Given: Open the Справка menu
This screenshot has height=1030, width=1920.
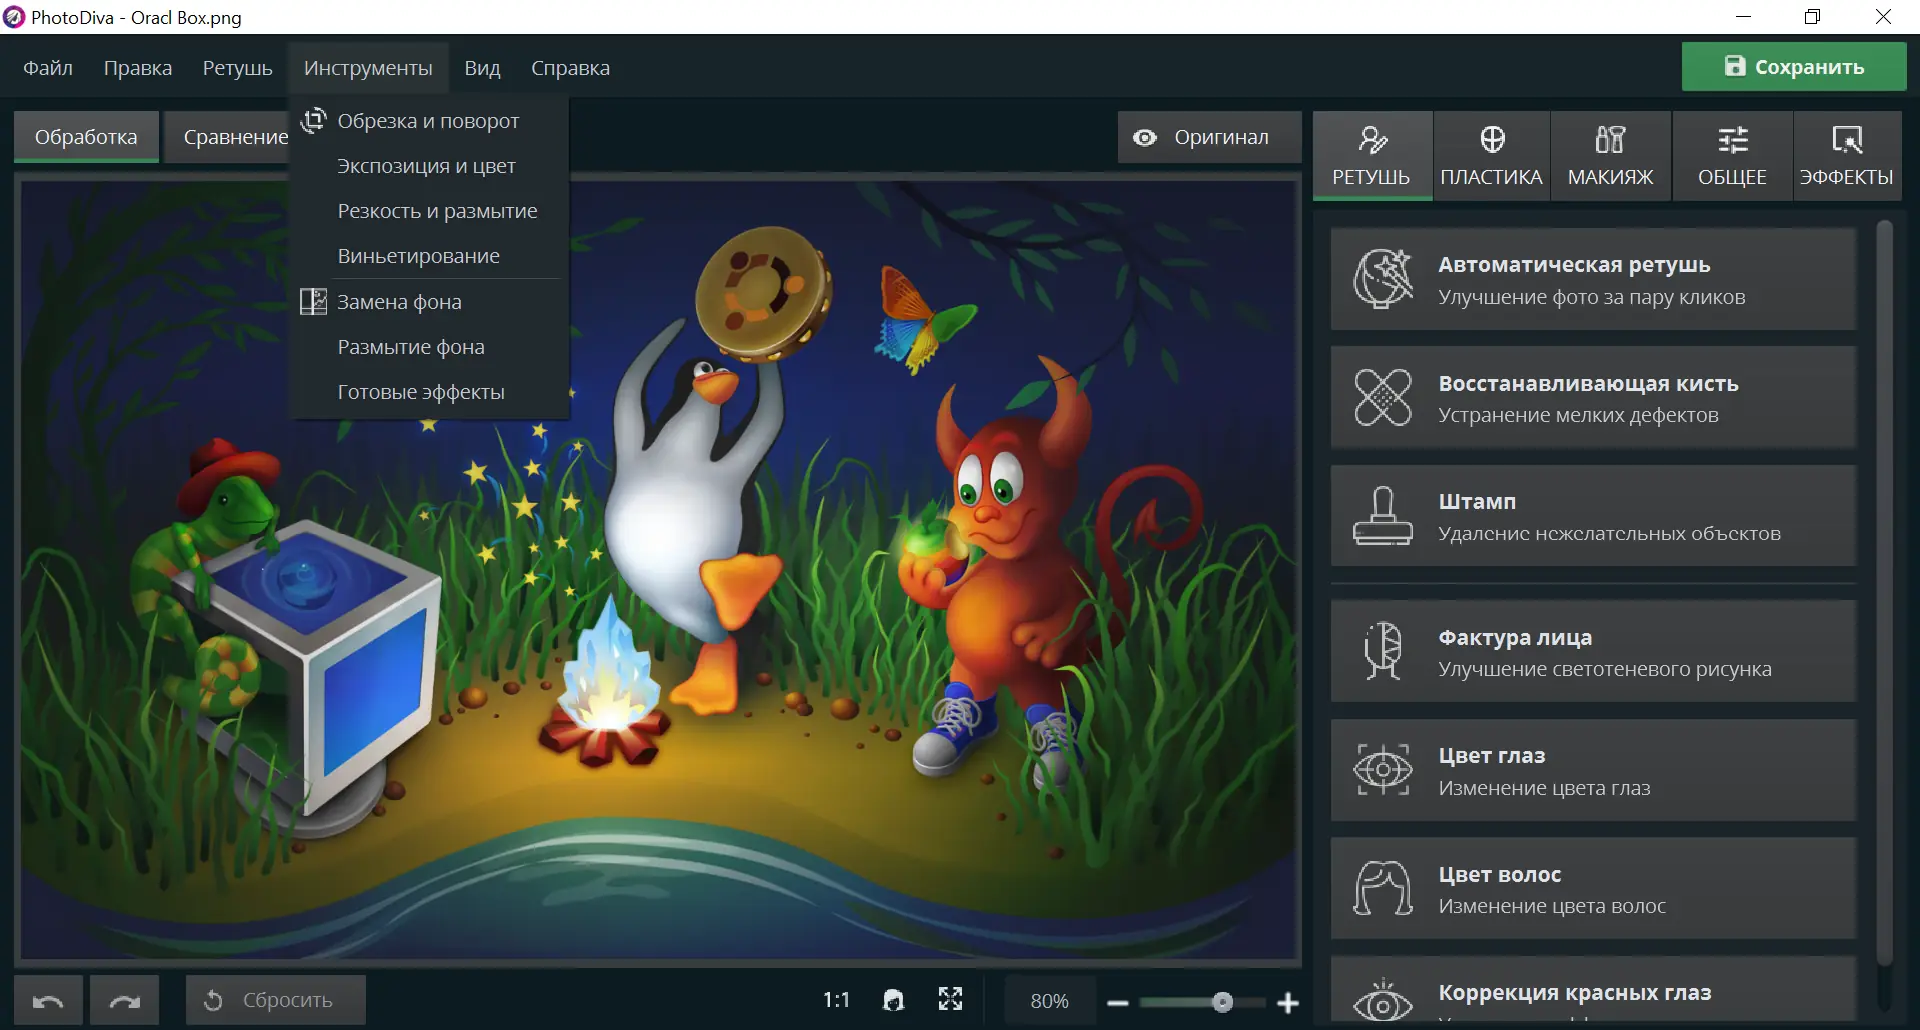Looking at the screenshot, I should [x=570, y=68].
